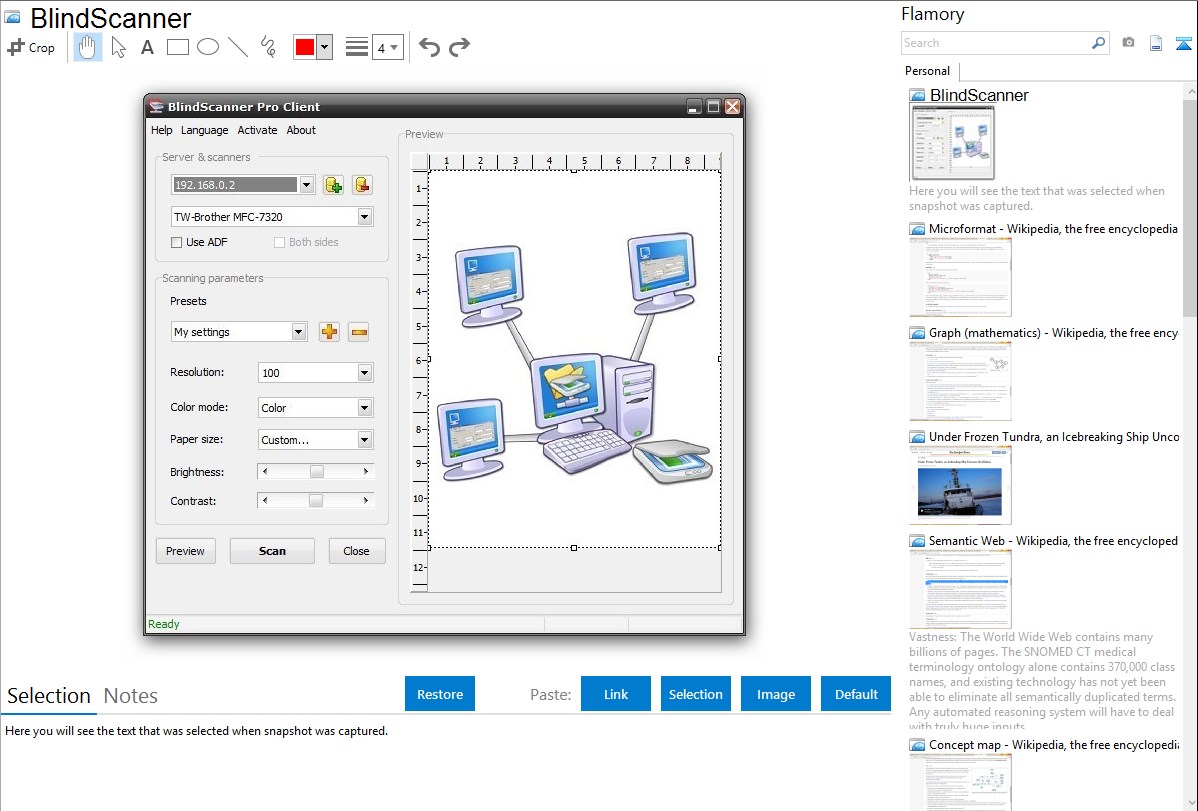This screenshot has height=811, width=1198.
Task: Paste as Selection
Action: point(695,694)
